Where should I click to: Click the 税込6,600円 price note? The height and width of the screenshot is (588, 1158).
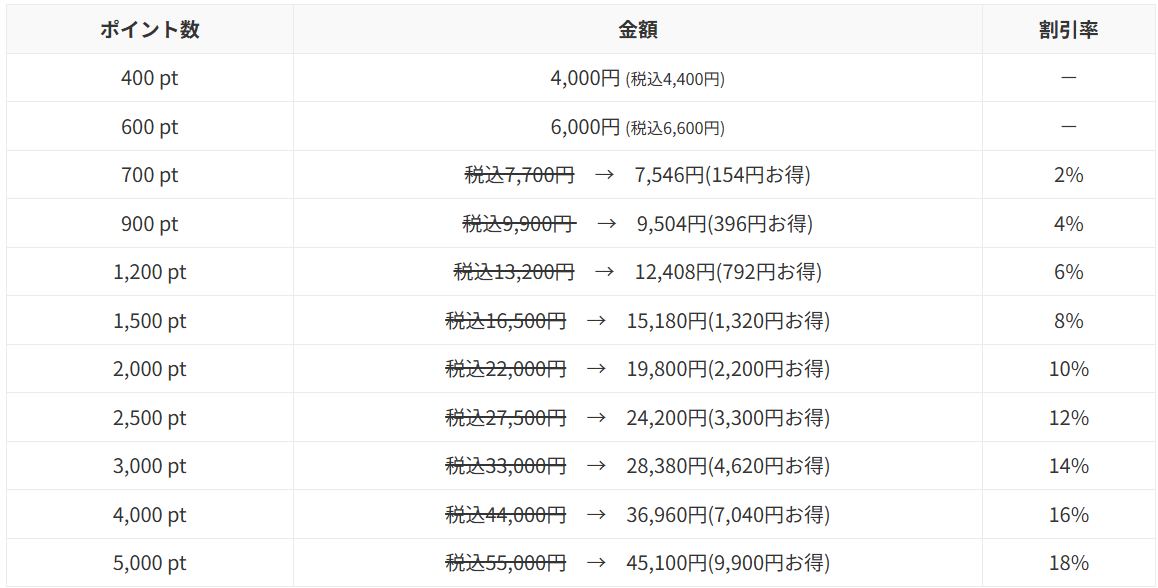[x=675, y=128]
